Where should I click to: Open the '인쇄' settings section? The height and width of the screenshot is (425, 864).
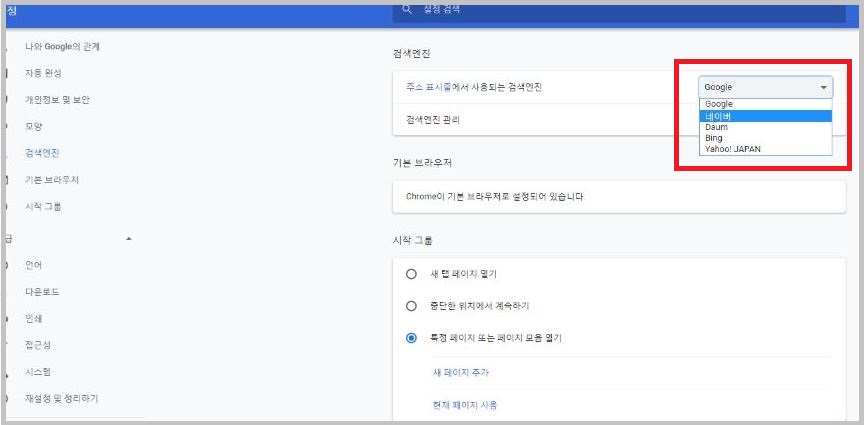34,319
